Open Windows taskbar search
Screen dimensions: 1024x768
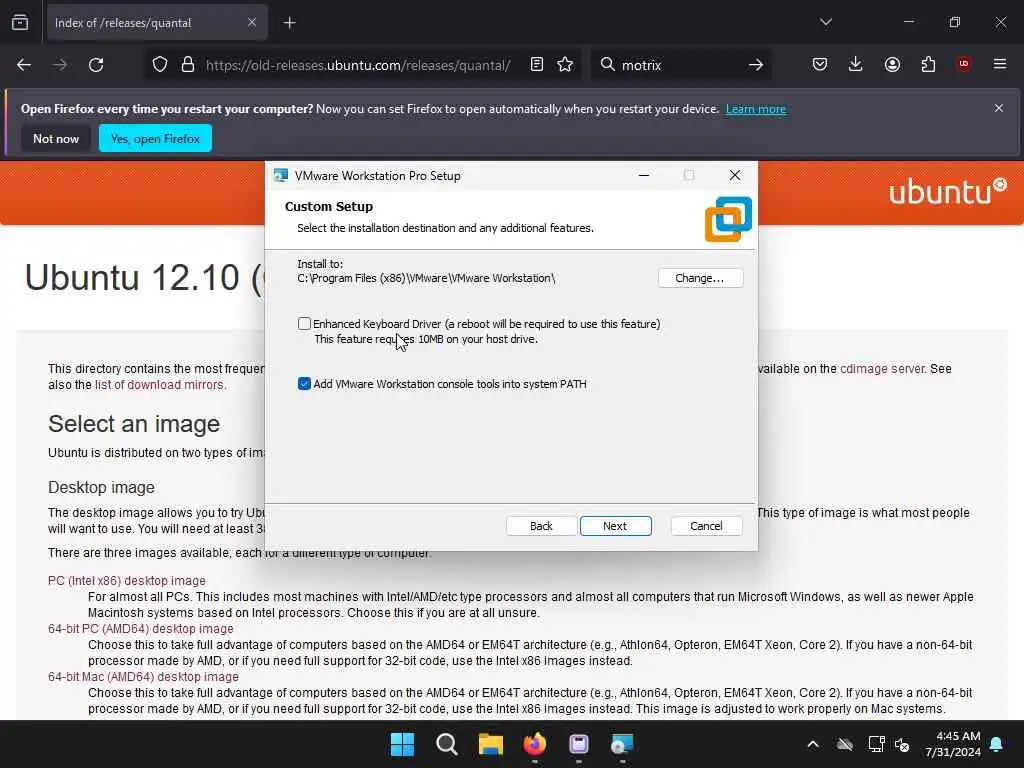(447, 744)
